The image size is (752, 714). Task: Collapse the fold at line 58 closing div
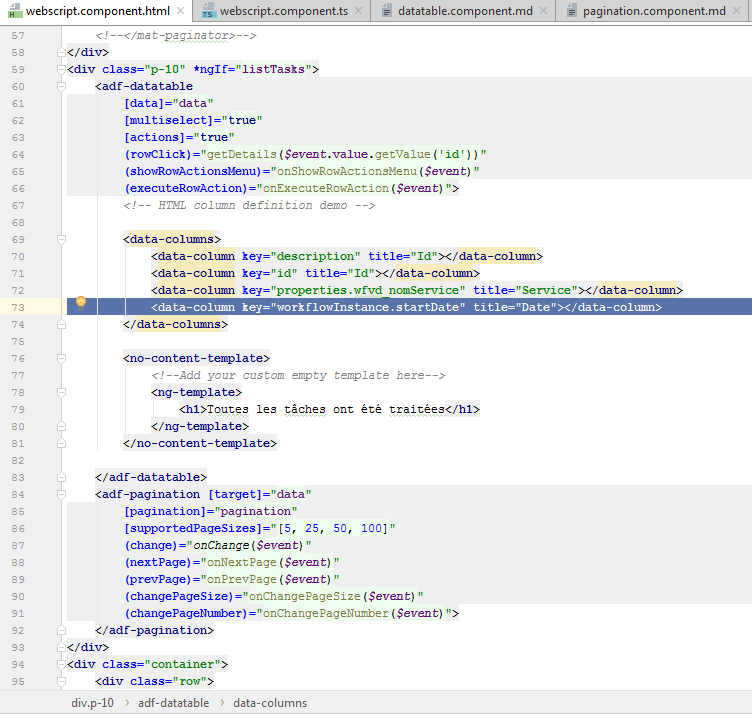pyautogui.click(x=61, y=52)
